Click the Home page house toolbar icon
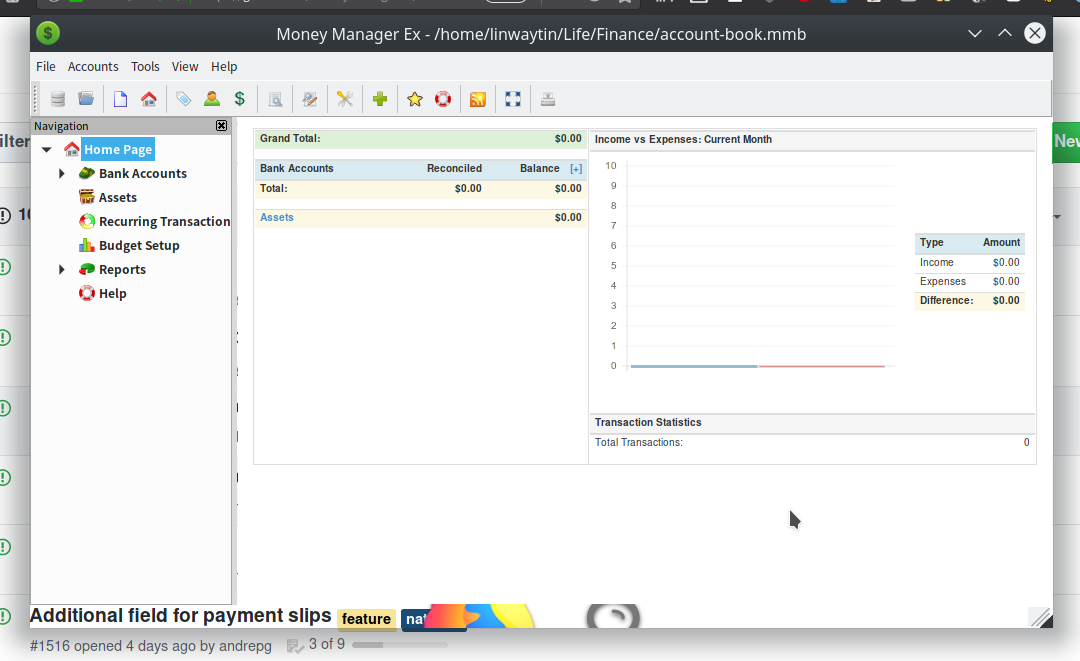This screenshot has width=1080, height=661. point(149,99)
